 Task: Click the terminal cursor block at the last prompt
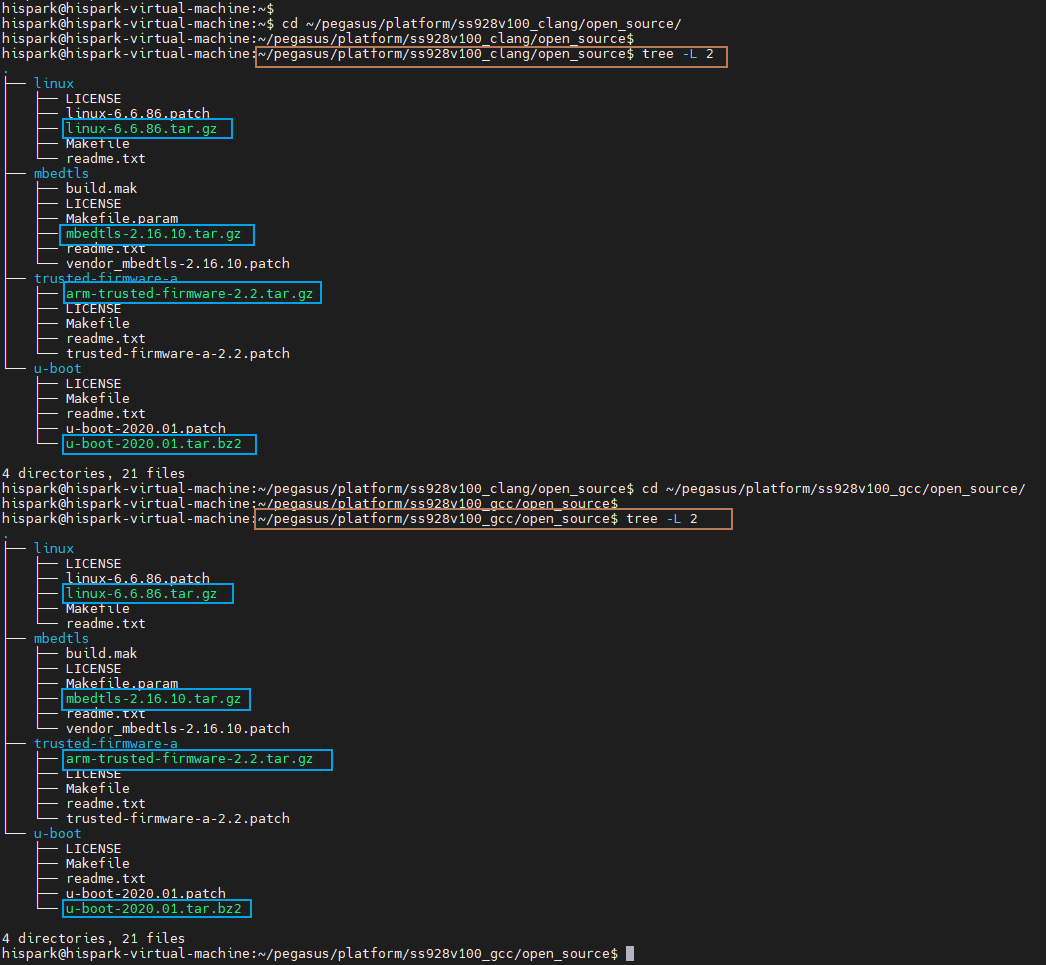630,954
